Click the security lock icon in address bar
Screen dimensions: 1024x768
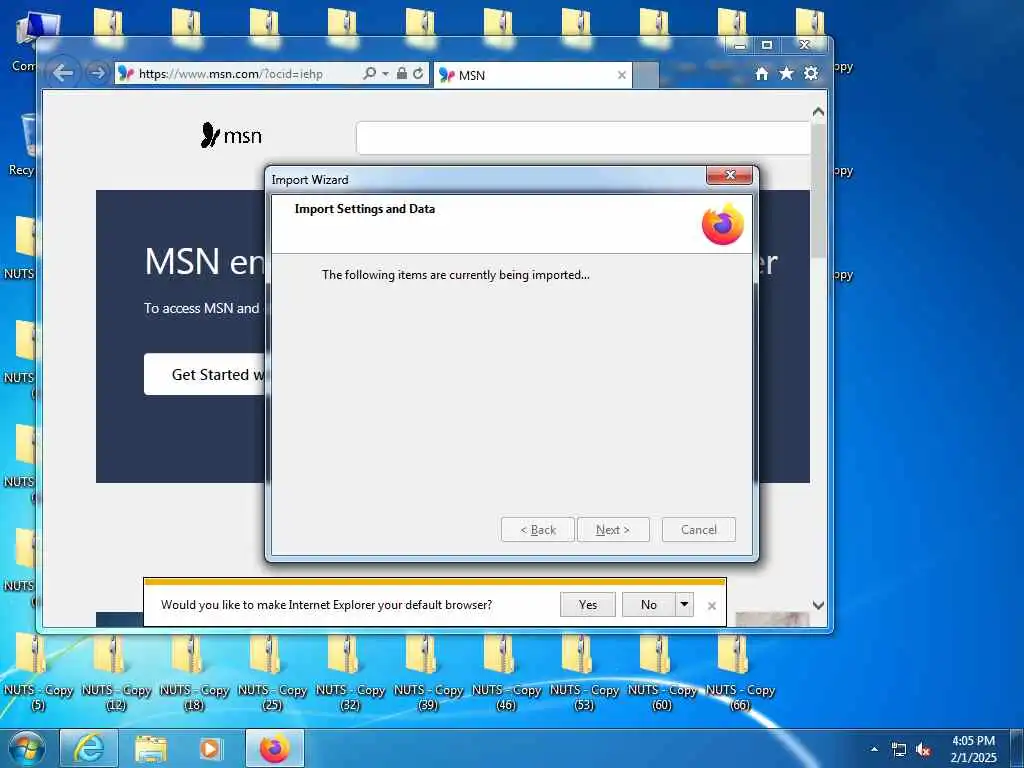click(402, 73)
